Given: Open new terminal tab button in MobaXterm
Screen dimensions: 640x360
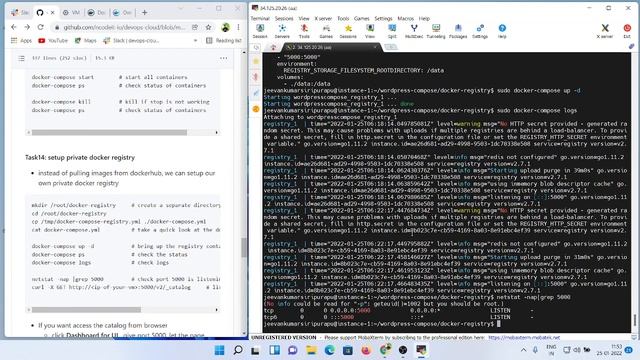Looking at the screenshot, I should 391,47.
